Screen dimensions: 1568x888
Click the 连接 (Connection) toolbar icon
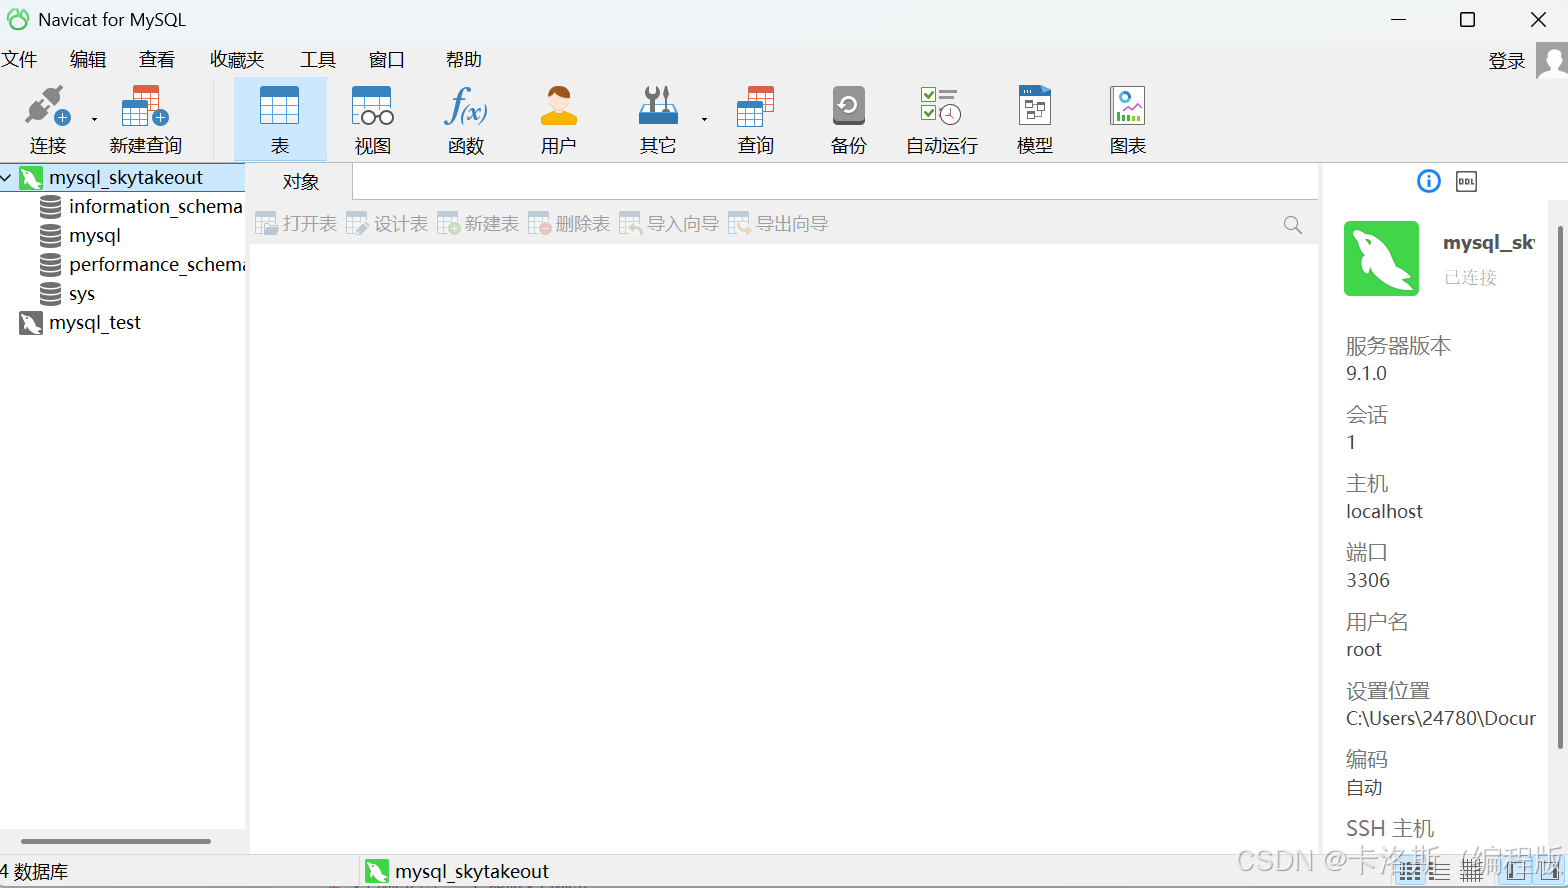[47, 120]
